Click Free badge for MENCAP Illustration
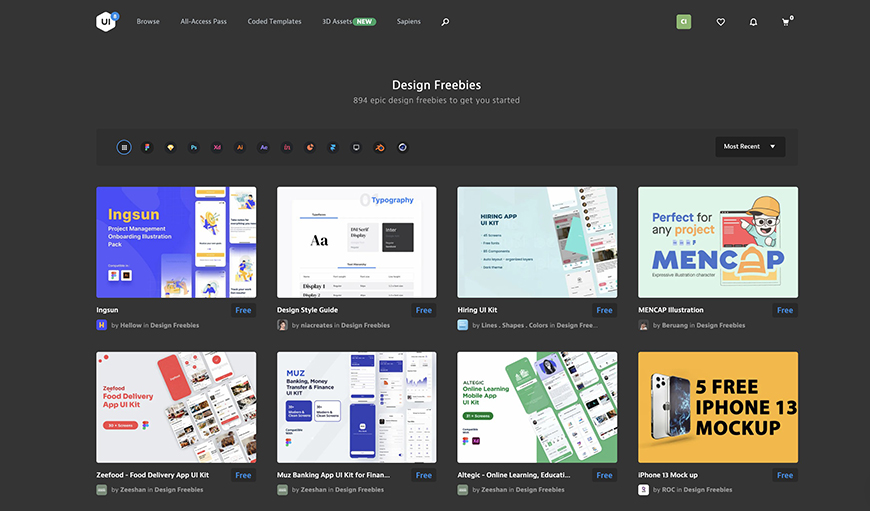This screenshot has width=870, height=511. [x=785, y=310]
